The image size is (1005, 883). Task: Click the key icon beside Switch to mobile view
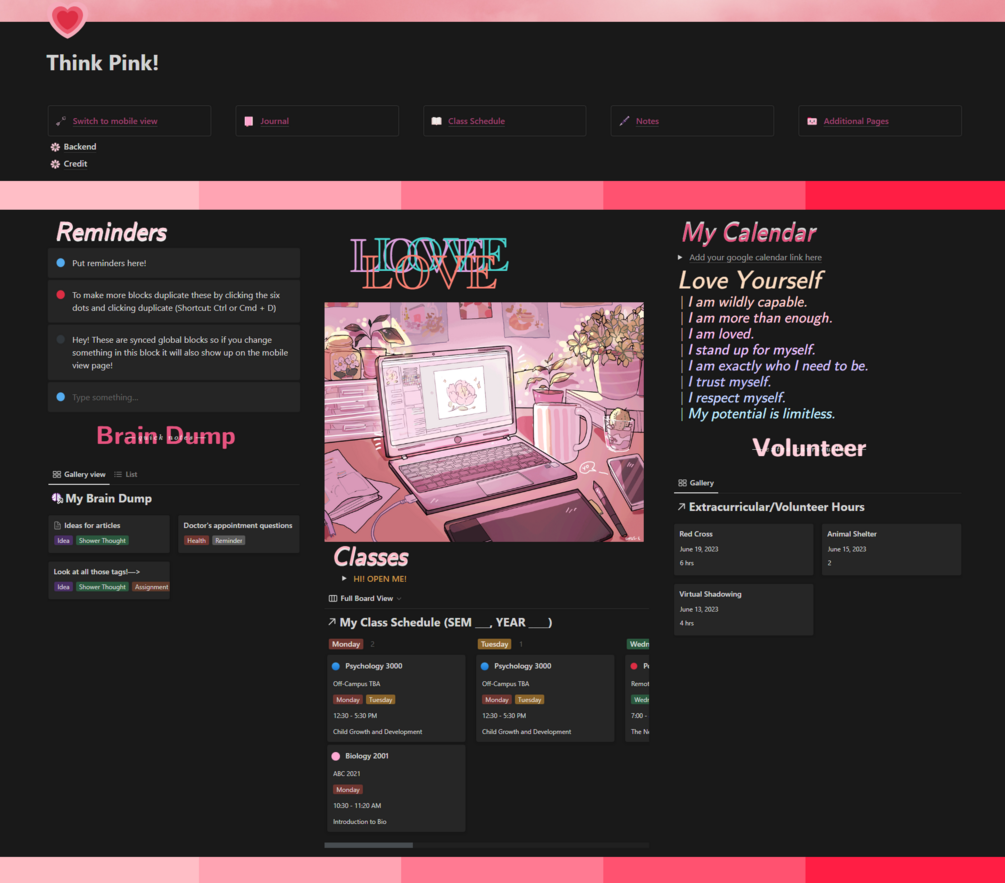click(61, 121)
